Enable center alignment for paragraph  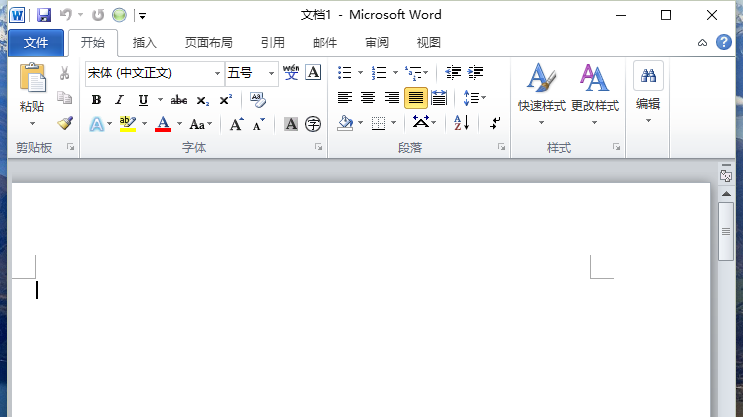point(368,98)
